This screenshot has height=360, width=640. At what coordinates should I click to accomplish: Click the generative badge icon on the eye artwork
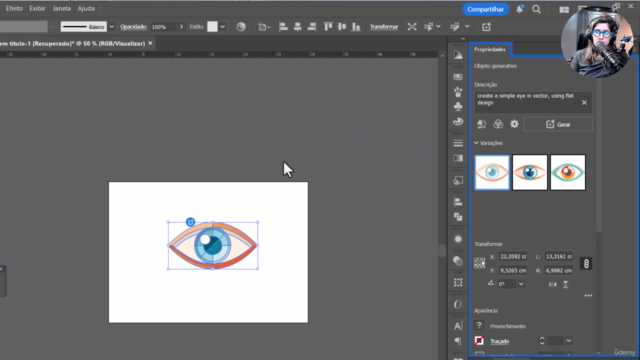(x=190, y=222)
